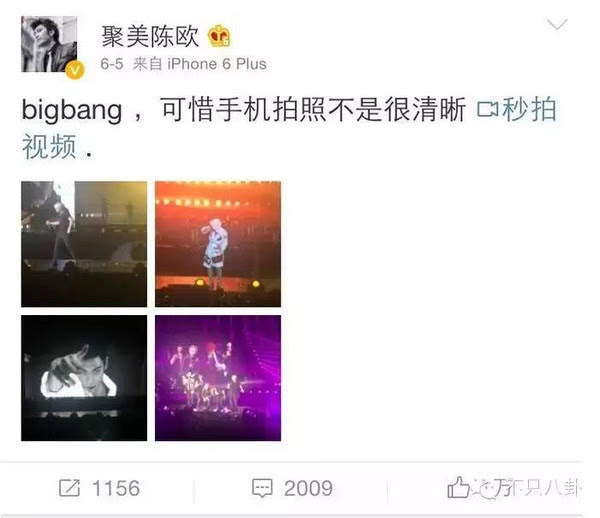Tap the bigbang post text body
Image resolution: width=600 pixels, height=518 pixels.
click(x=243, y=110)
